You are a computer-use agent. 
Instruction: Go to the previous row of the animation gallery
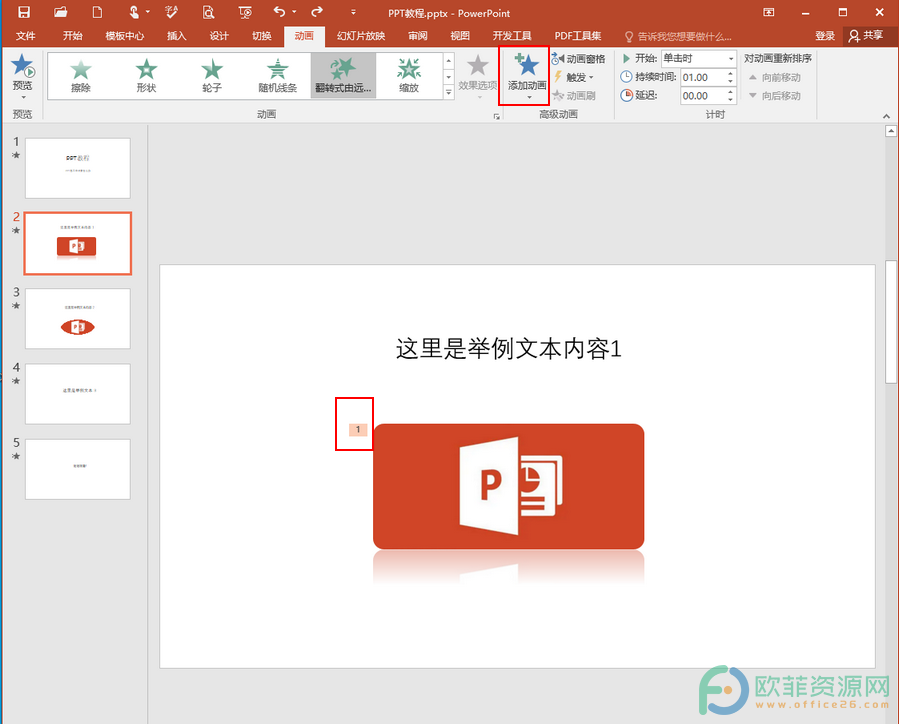point(449,60)
